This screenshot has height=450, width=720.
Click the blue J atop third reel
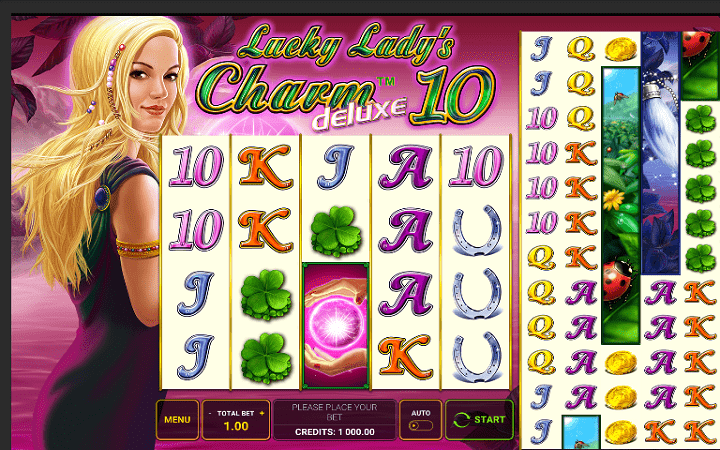(336, 167)
